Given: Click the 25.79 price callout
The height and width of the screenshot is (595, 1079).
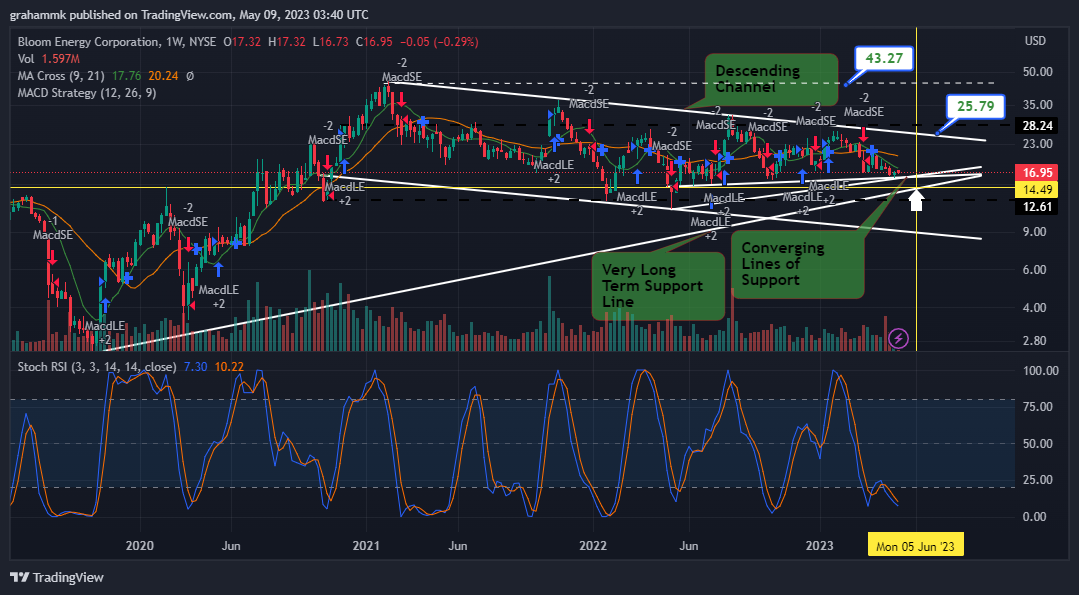Looking at the screenshot, I should (x=976, y=107).
